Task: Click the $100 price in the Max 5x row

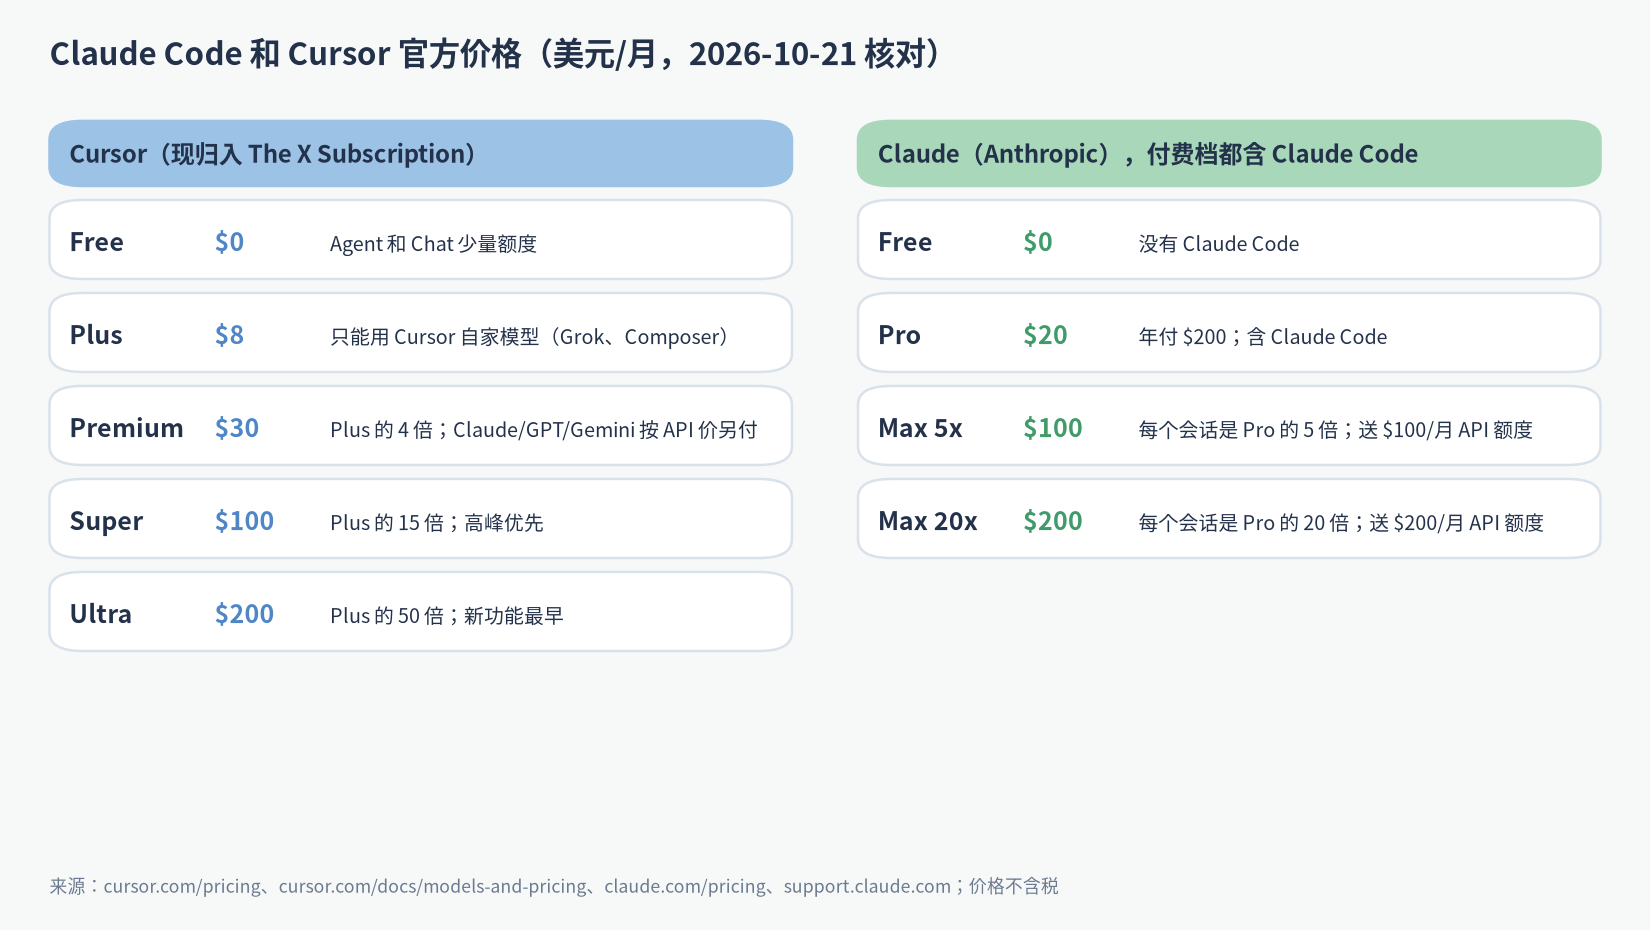Action: click(x=1053, y=428)
